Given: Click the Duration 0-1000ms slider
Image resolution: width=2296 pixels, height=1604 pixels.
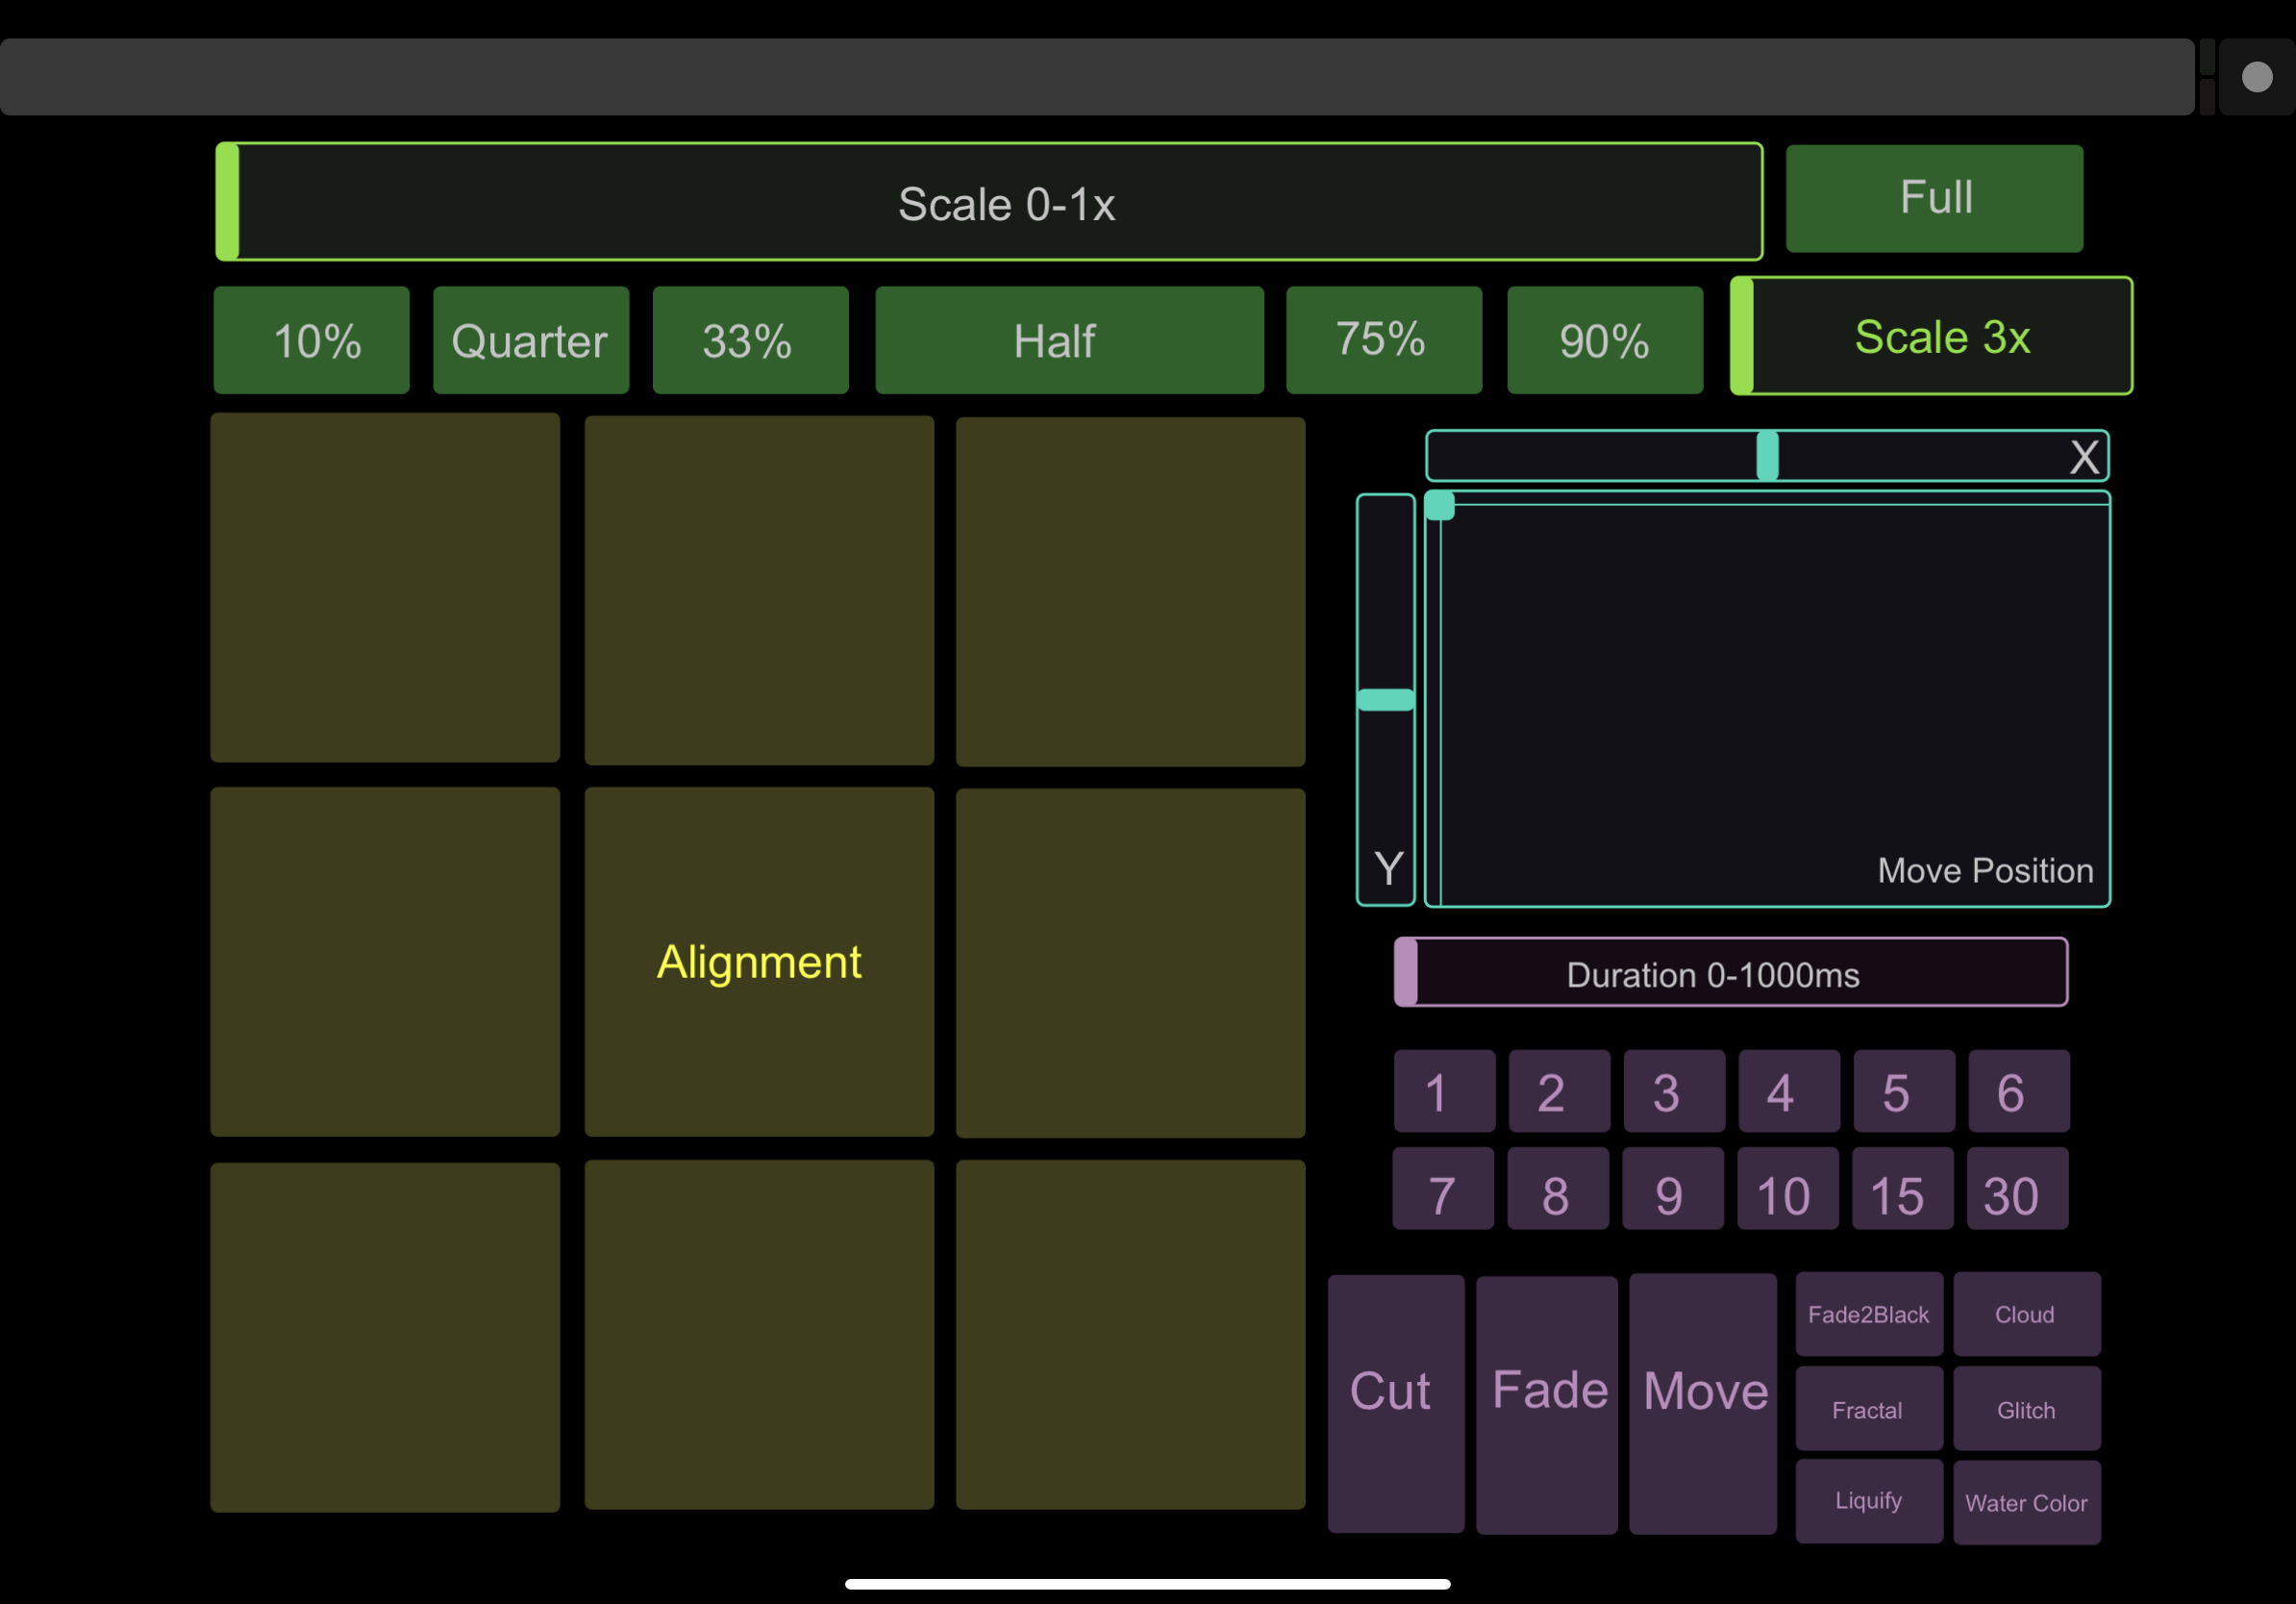Looking at the screenshot, I should (x=1731, y=972).
